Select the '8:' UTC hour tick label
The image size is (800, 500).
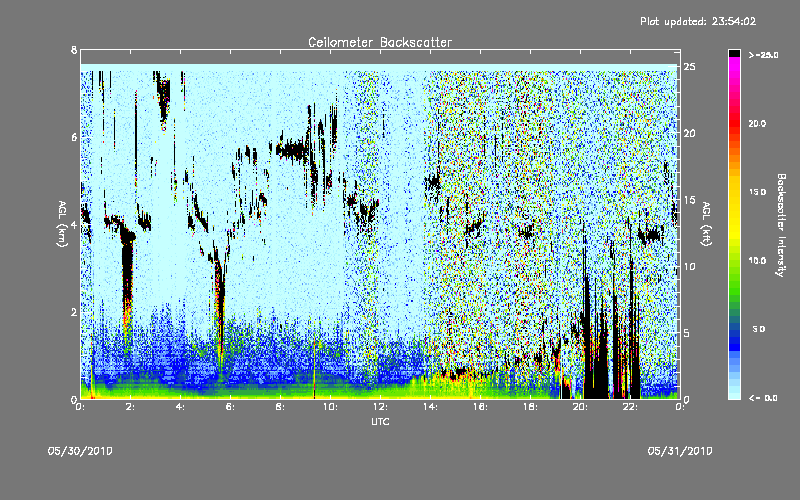point(280,407)
